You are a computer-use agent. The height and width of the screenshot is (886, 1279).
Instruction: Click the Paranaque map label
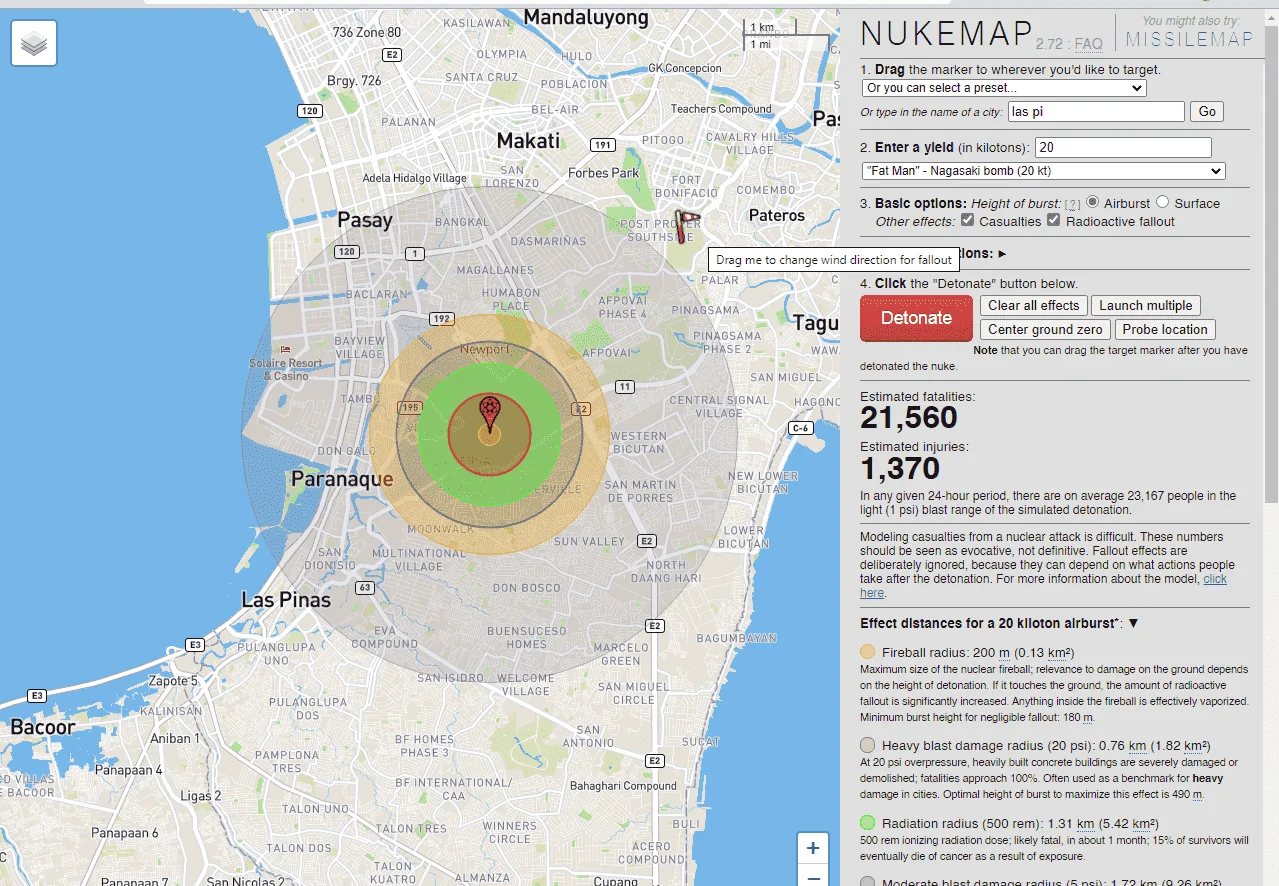[x=342, y=479]
